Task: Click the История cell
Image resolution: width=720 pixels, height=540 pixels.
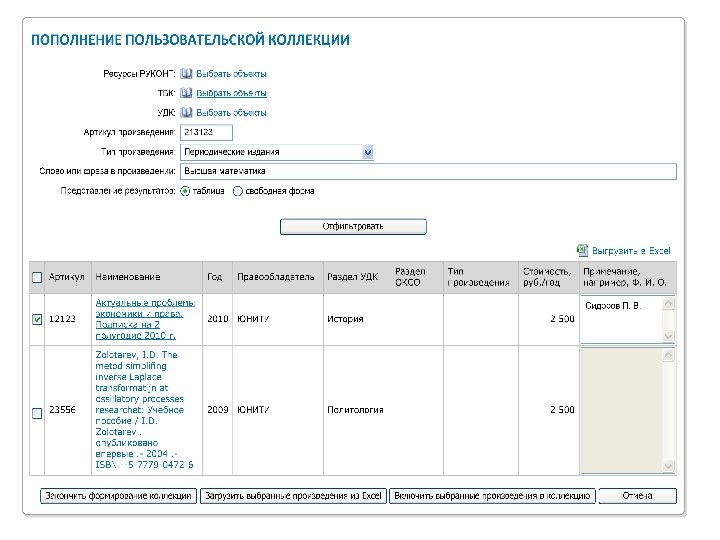Action: [345, 319]
